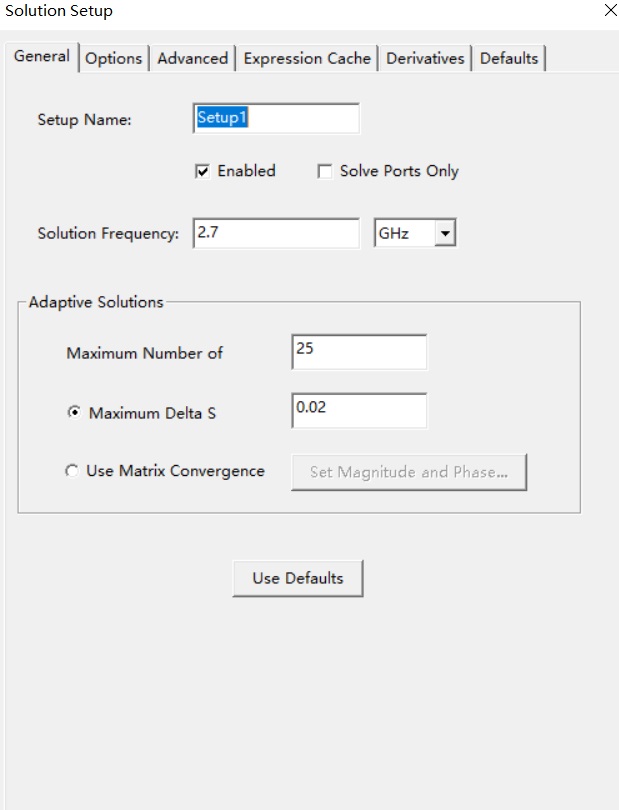Image resolution: width=619 pixels, height=810 pixels.
Task: Select the Expression Cache tab
Action: coord(307,58)
